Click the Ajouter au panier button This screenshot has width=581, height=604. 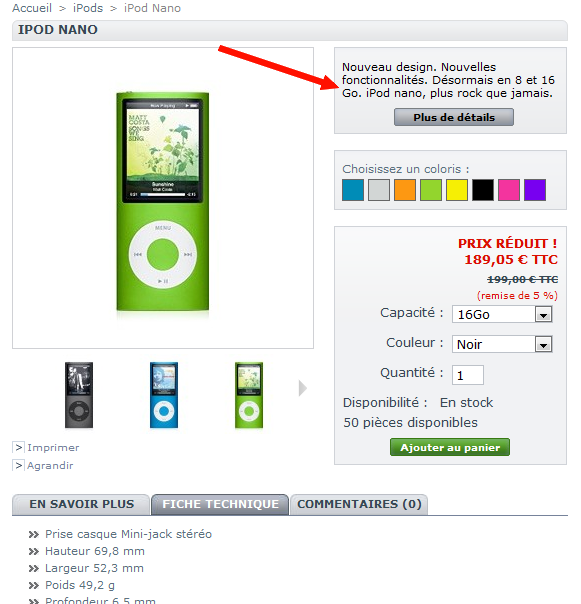click(450, 447)
